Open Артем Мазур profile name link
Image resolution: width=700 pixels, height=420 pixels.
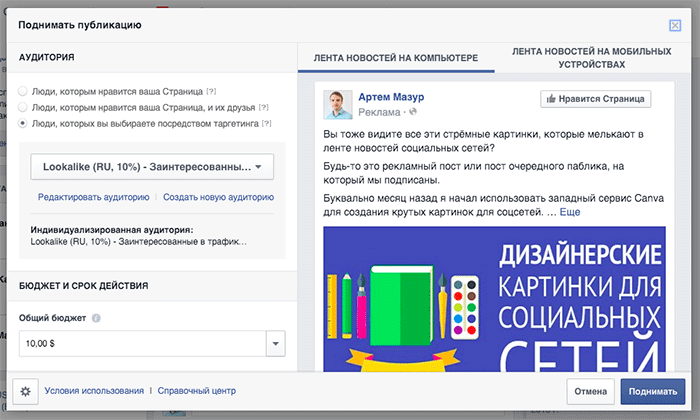[391, 97]
